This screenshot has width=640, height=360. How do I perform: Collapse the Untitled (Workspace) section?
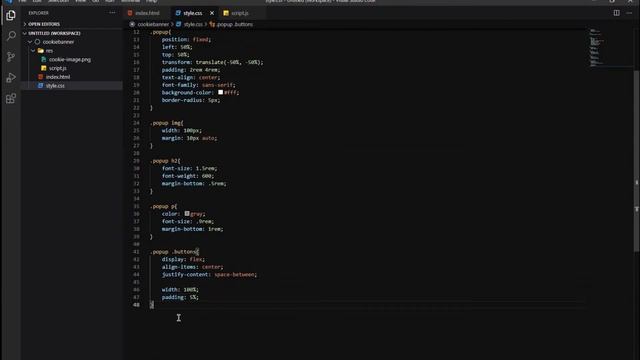(x=54, y=33)
